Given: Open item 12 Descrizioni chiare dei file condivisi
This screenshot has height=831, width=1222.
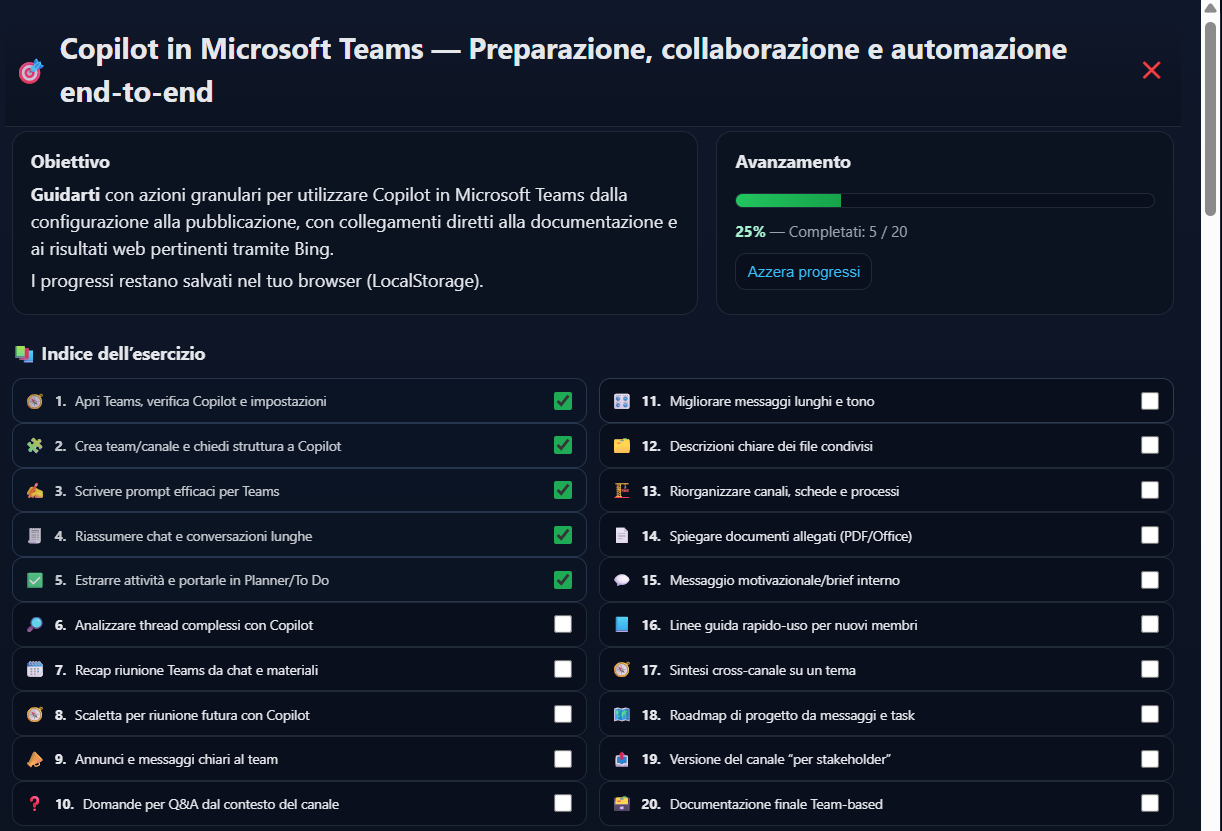Looking at the screenshot, I should tap(886, 446).
